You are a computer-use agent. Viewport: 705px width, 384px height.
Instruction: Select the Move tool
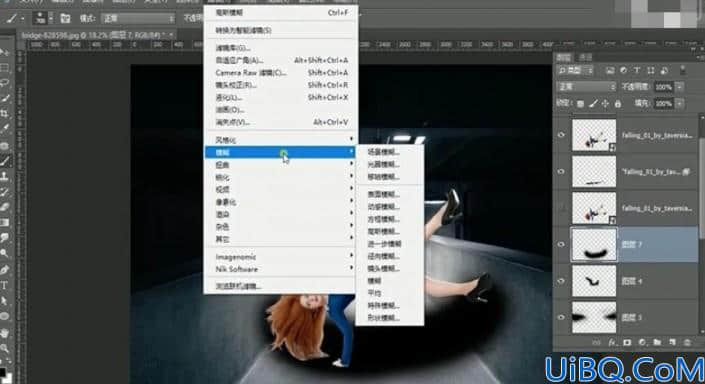pyautogui.click(x=4, y=53)
